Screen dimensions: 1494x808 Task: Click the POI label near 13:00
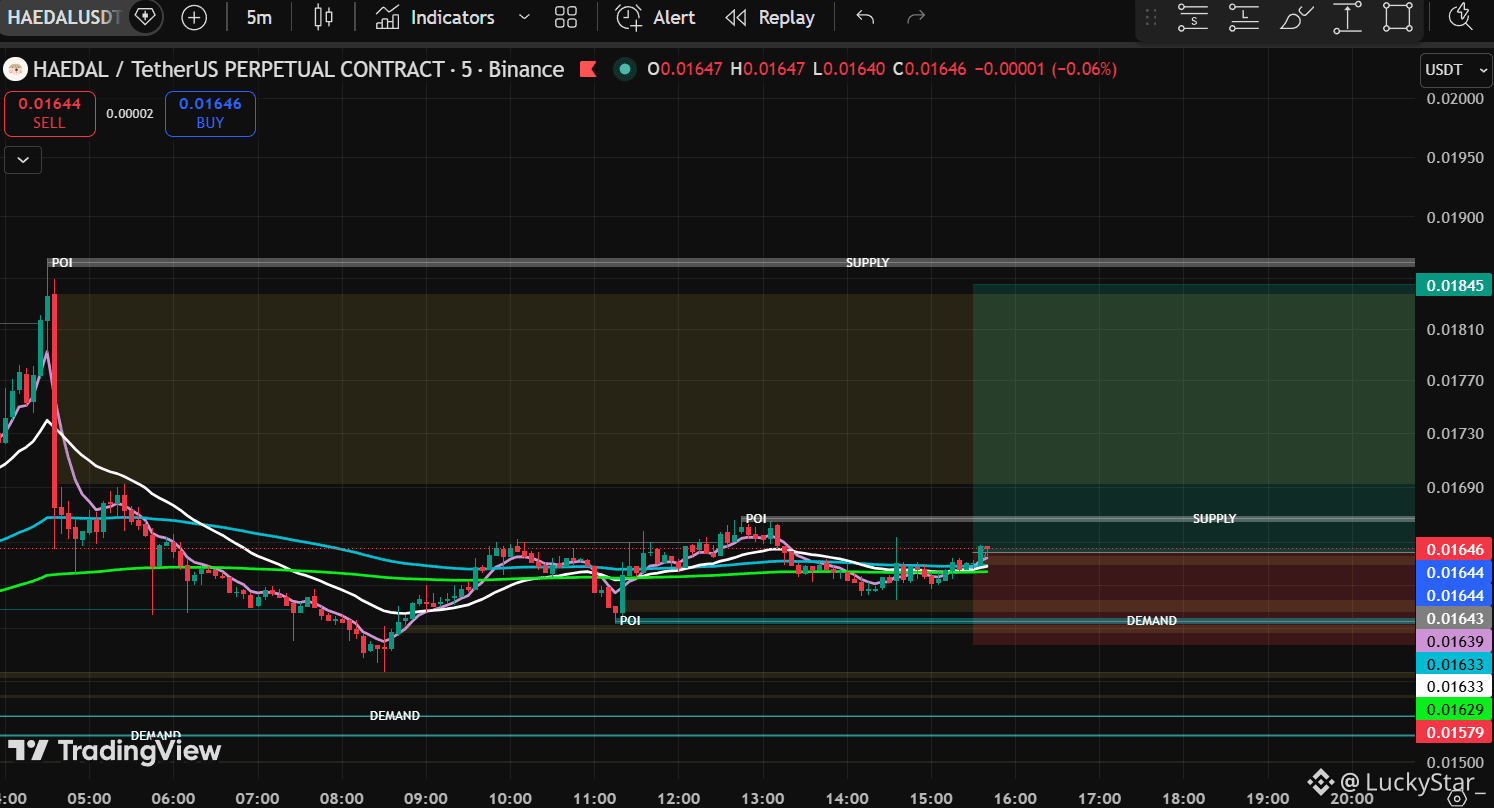point(756,519)
